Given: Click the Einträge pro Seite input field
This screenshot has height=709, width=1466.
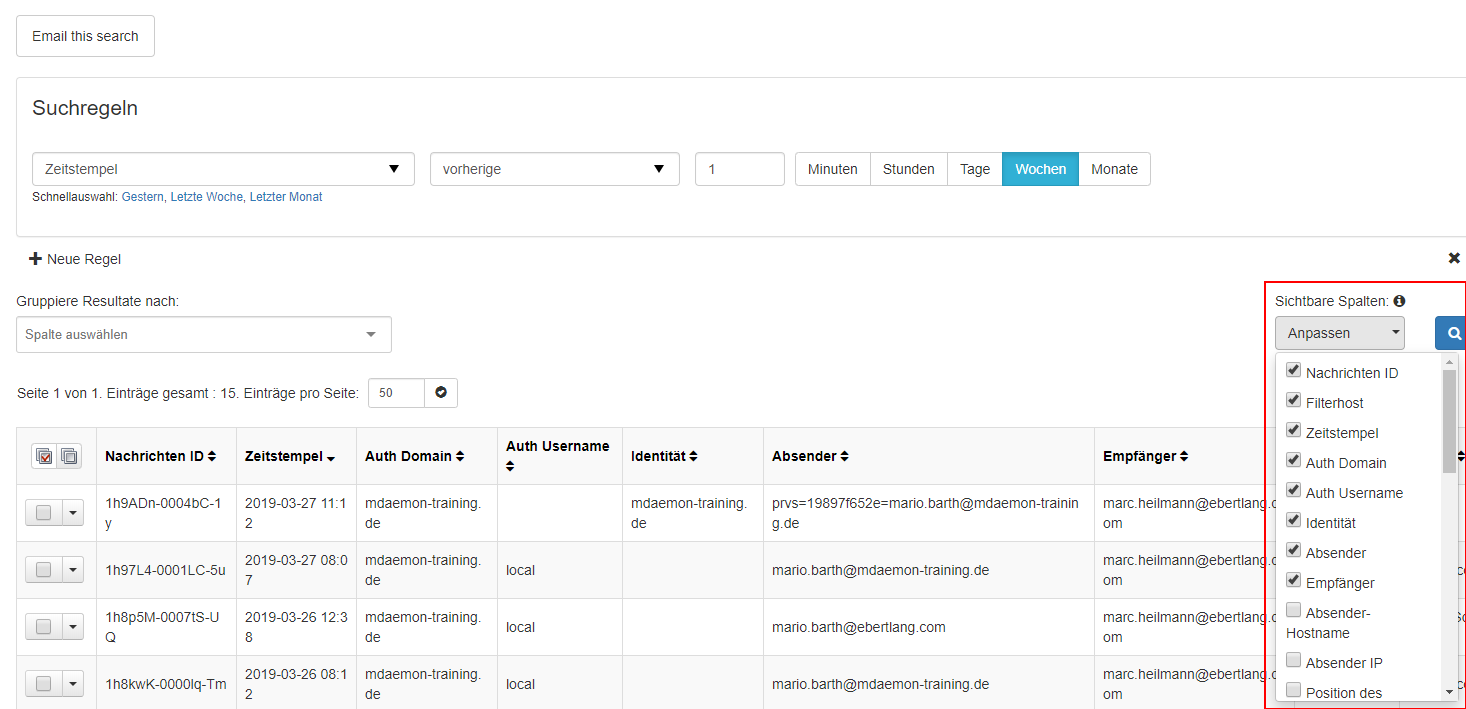Looking at the screenshot, I should (396, 393).
